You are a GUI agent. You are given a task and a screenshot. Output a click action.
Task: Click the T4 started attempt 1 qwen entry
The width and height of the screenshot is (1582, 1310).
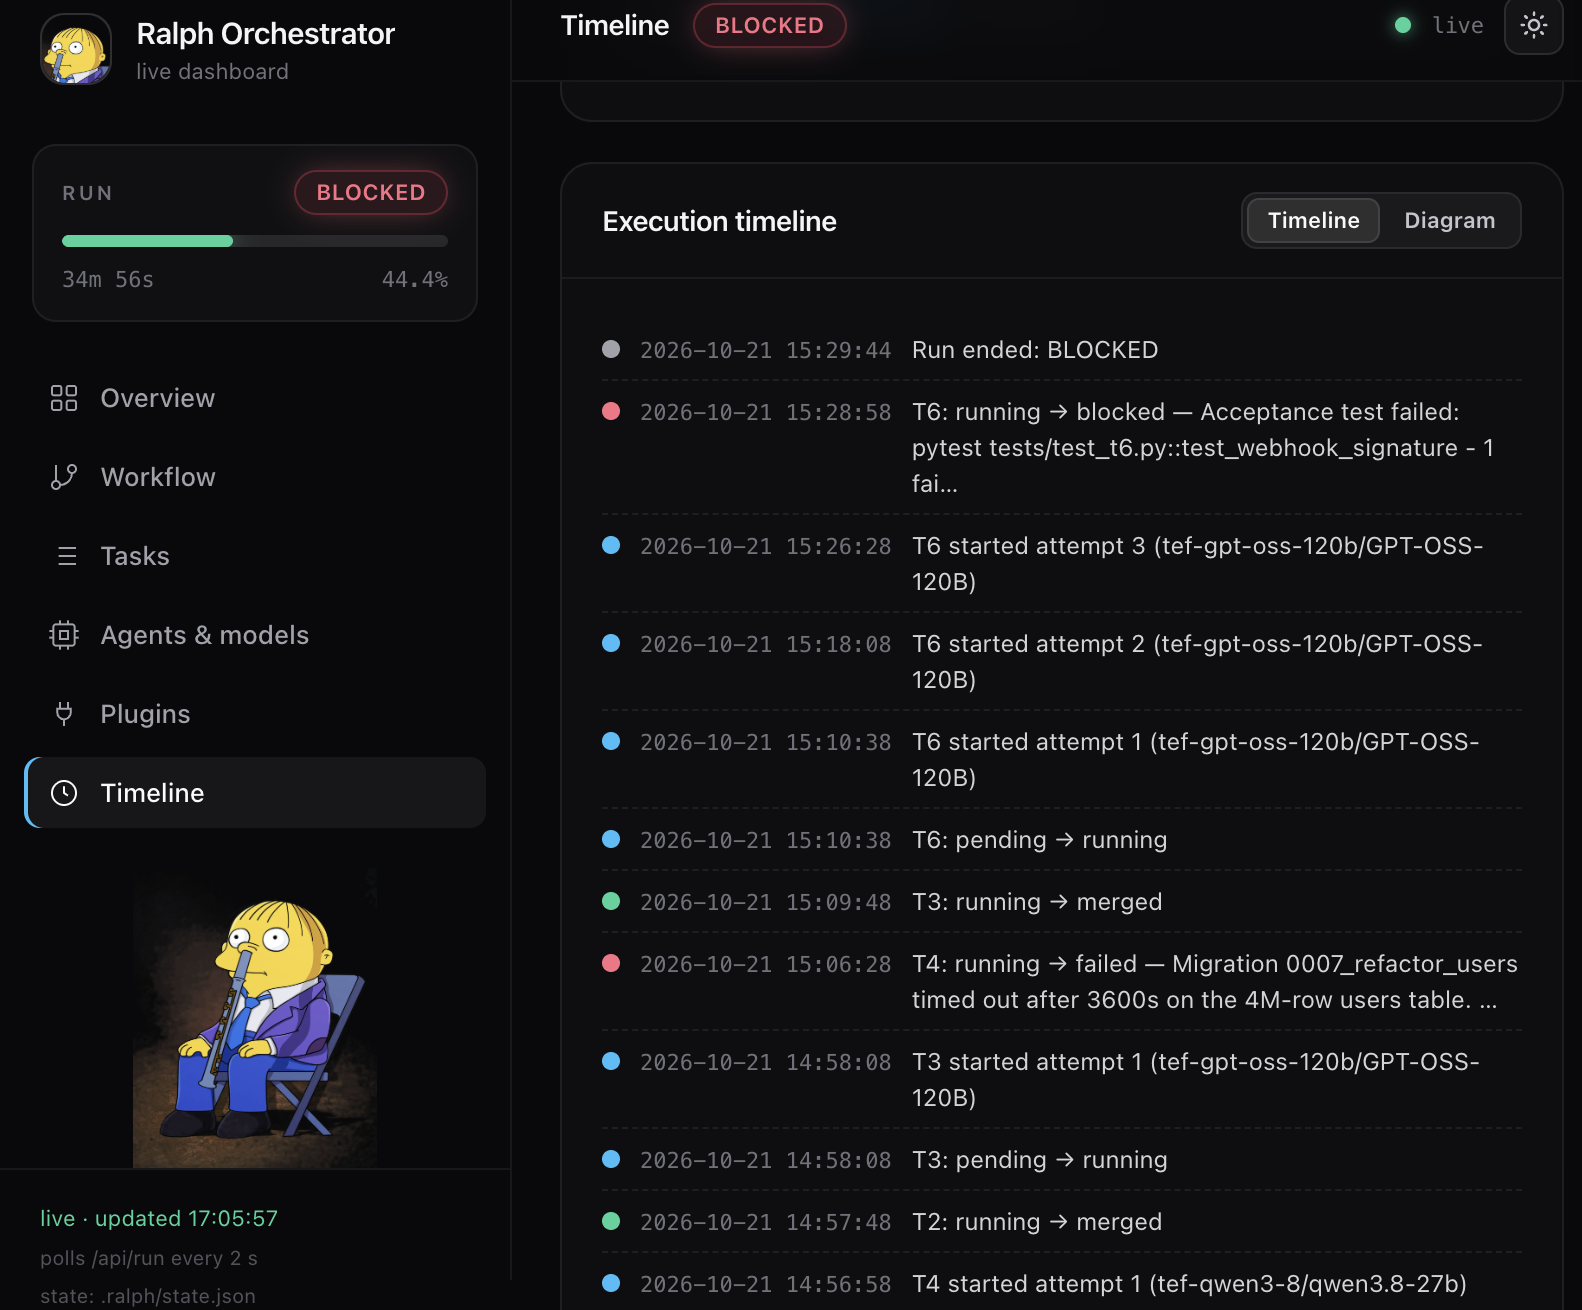click(x=1062, y=1283)
